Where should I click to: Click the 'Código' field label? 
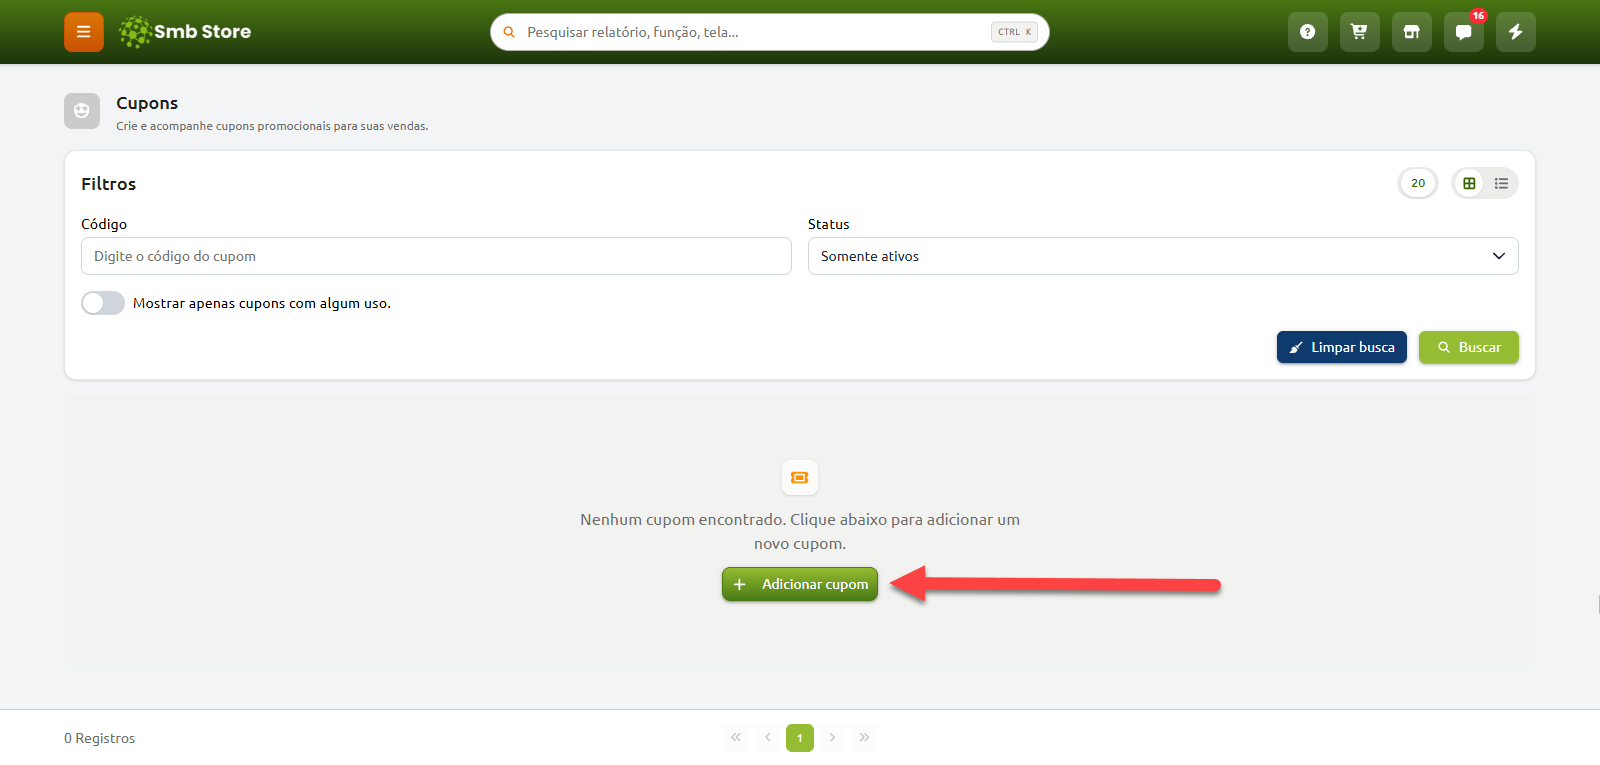[104, 224]
